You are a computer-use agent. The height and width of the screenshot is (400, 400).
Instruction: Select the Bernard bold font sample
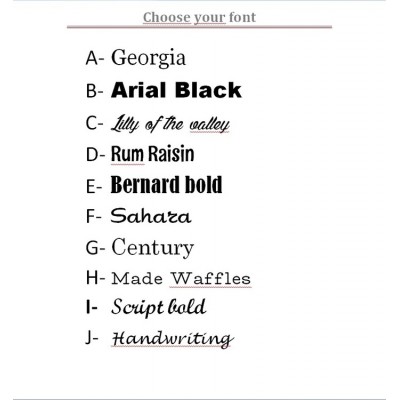coord(166,185)
